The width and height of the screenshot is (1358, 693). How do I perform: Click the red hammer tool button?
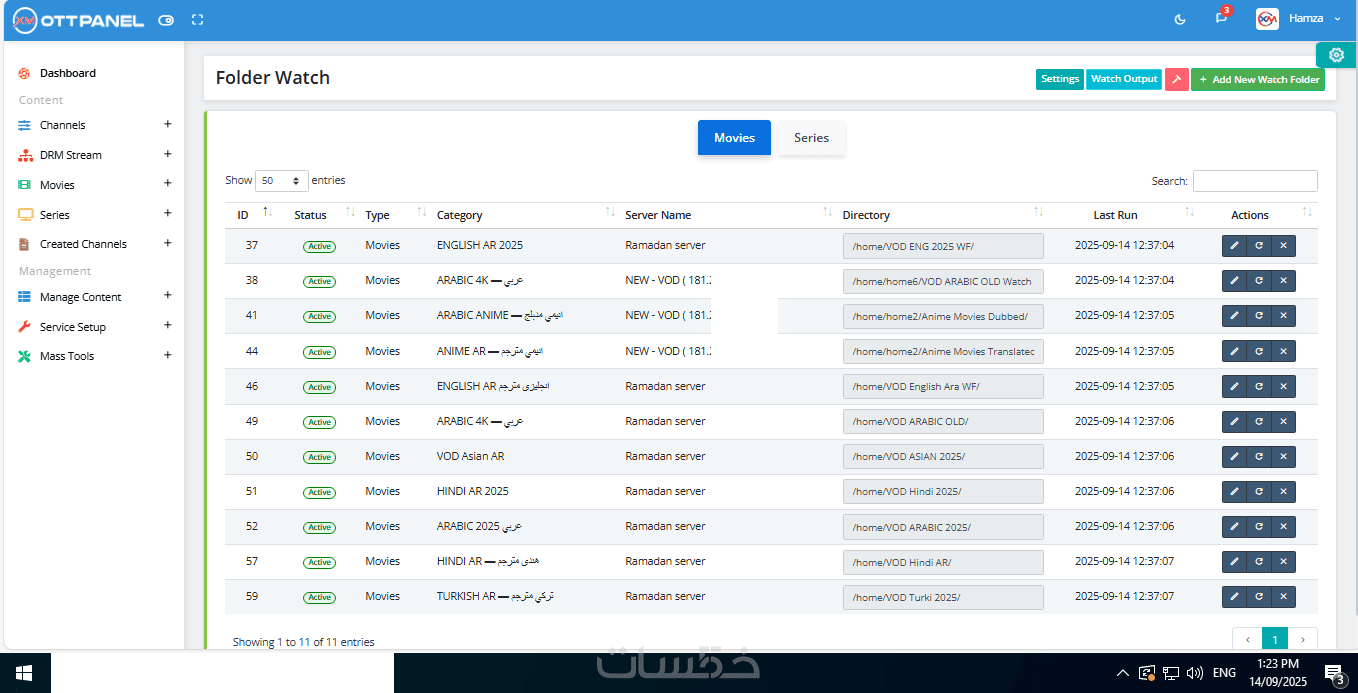[1177, 80]
